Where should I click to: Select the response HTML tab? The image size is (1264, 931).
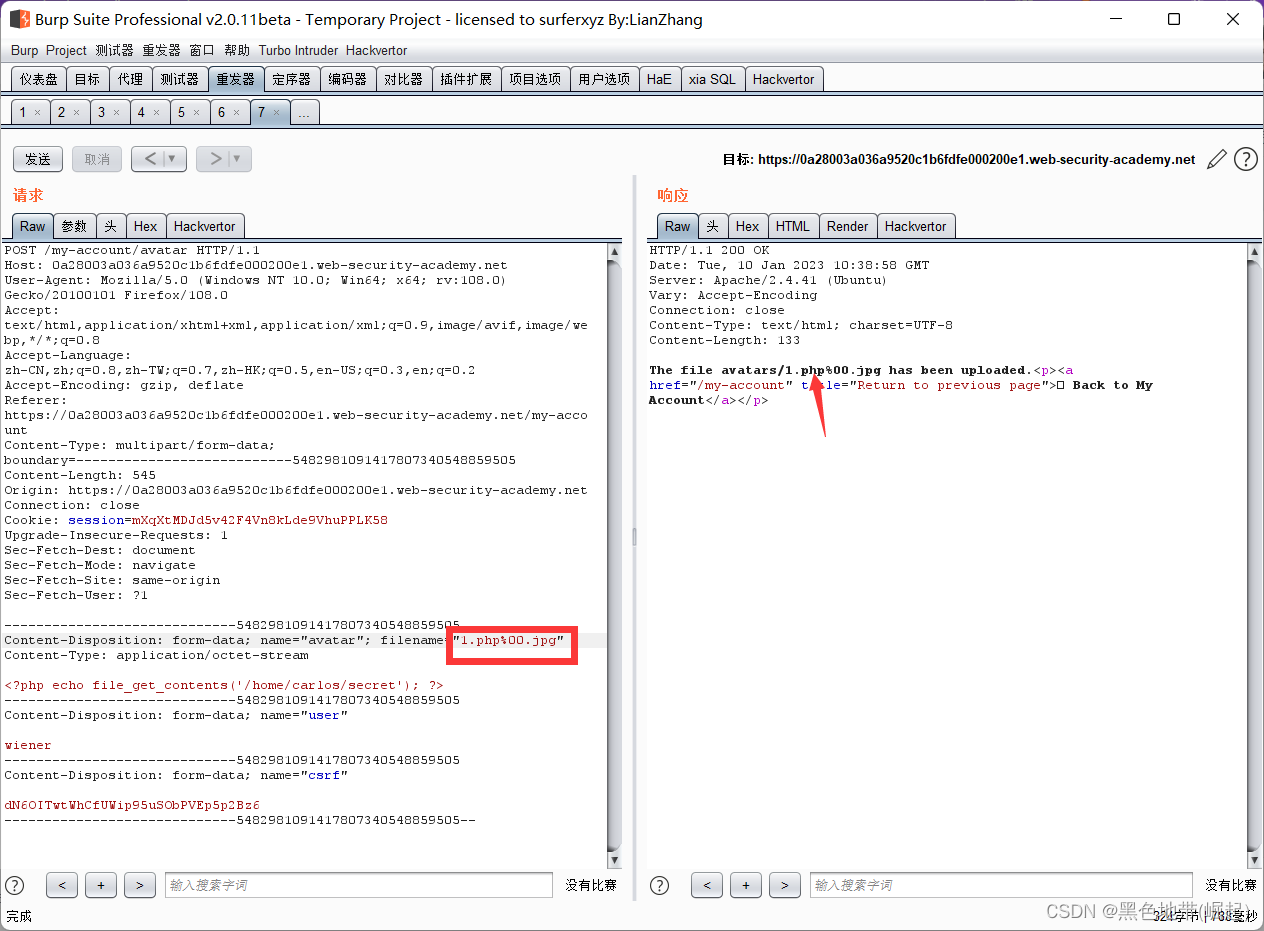pyautogui.click(x=793, y=226)
